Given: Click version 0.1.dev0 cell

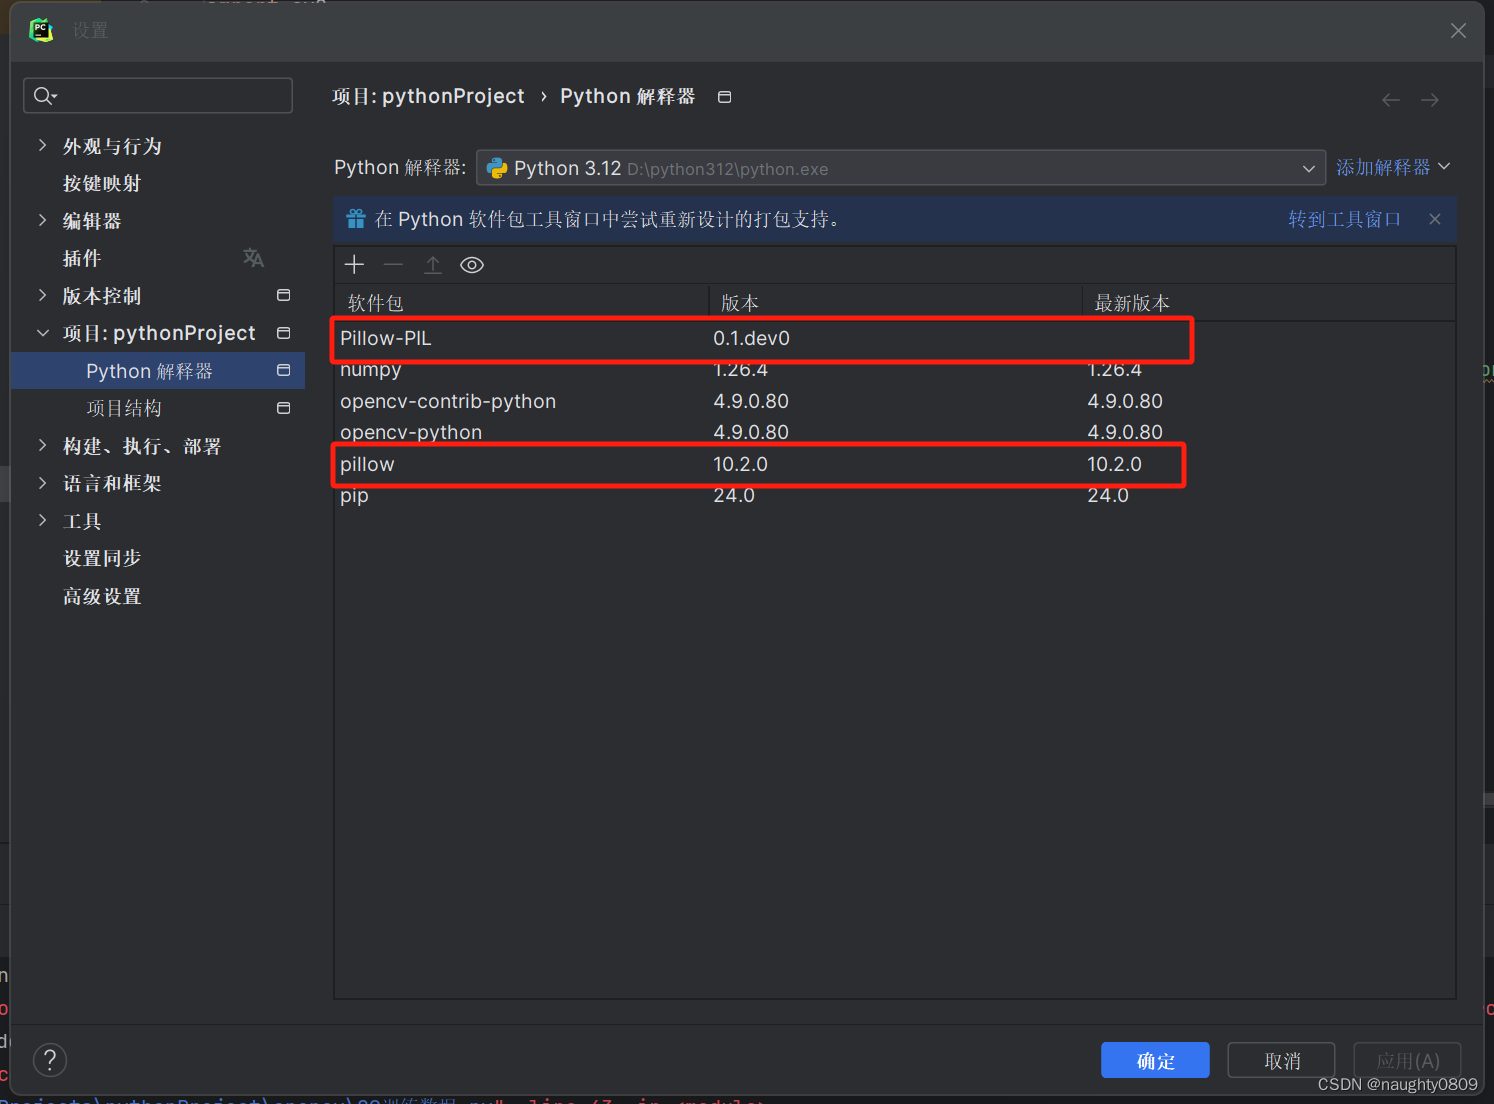Looking at the screenshot, I should pos(751,338).
